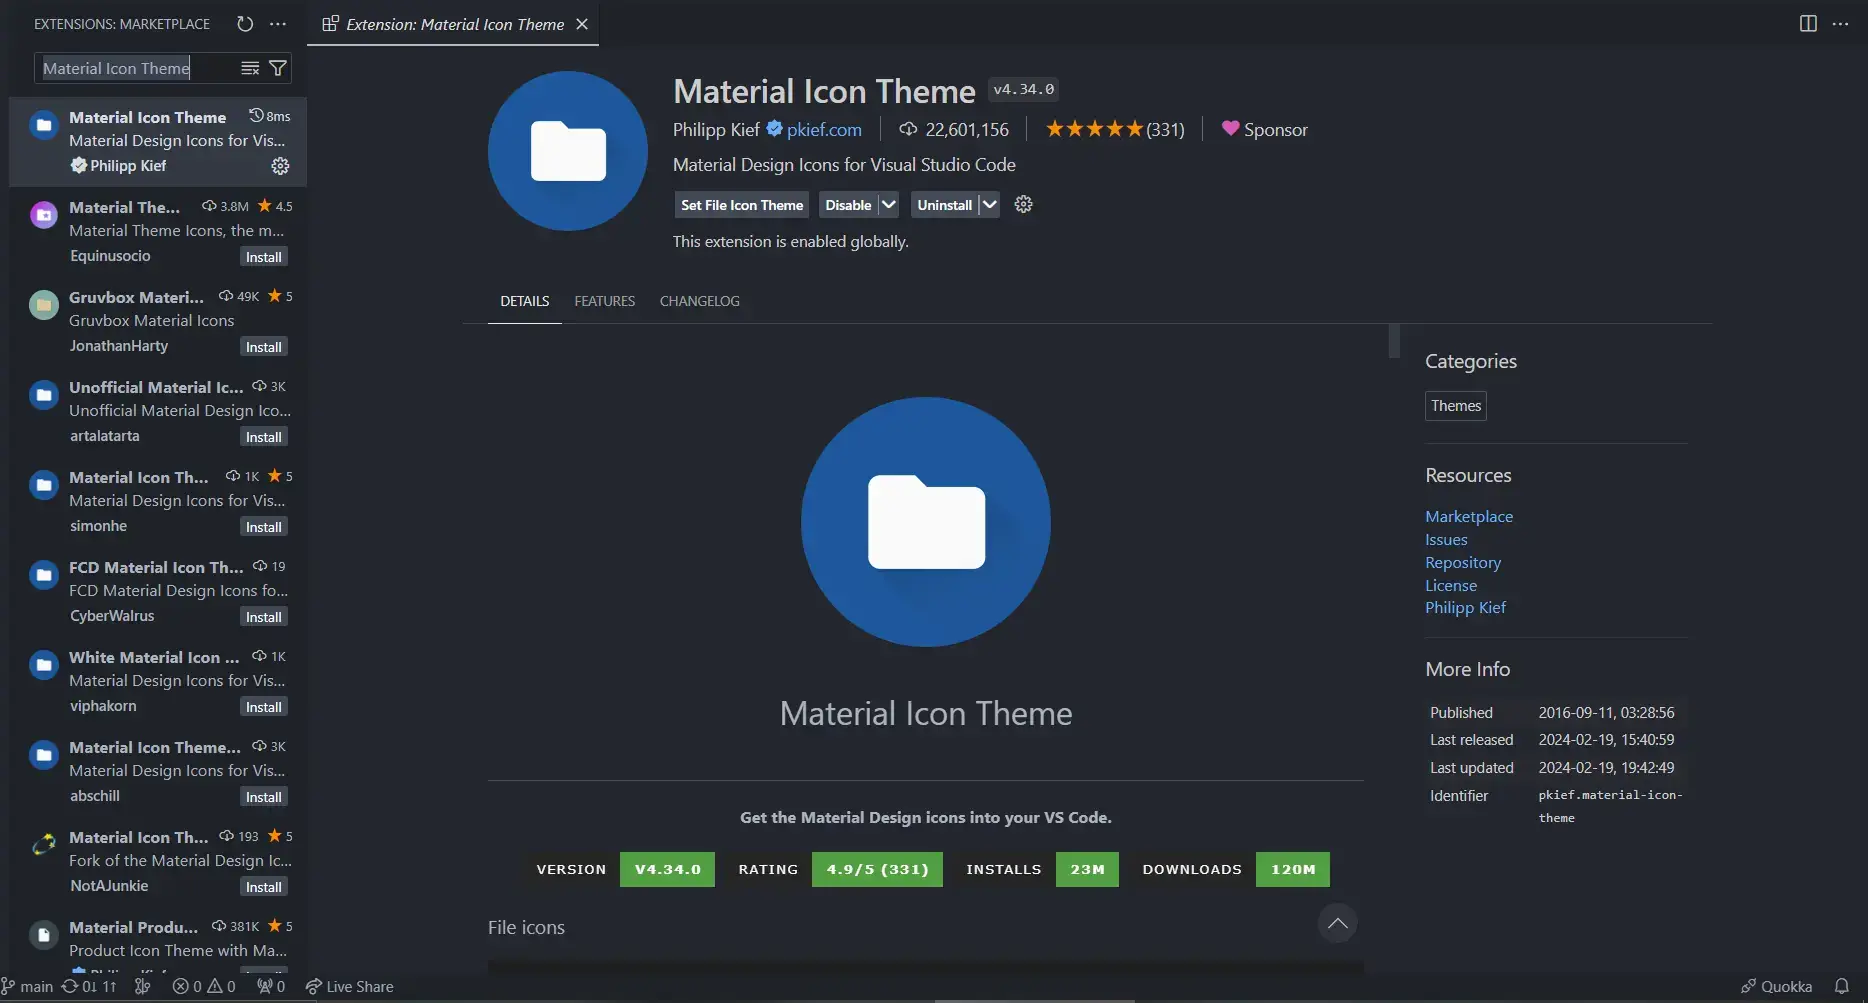Click the pkief.material-icon-theme identifier text

click(1610, 806)
